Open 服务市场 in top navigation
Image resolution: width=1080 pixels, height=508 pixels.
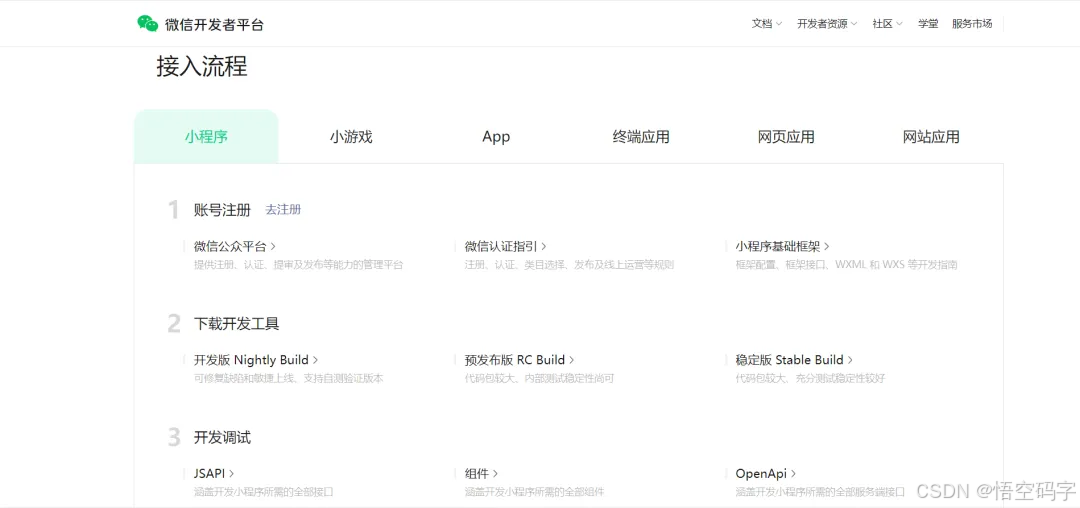point(972,23)
